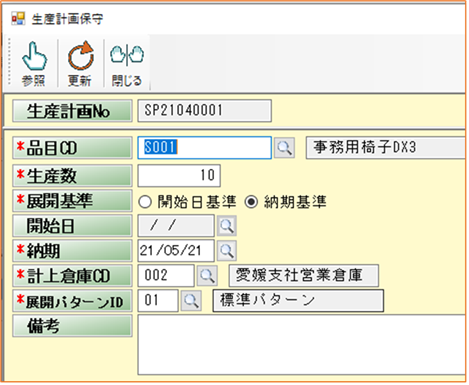Screen dimensions: 469x385
Task: Click the 品目CD label
Action: pos(72,148)
